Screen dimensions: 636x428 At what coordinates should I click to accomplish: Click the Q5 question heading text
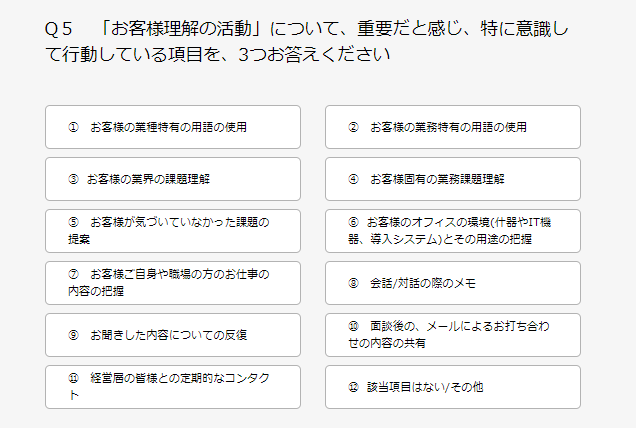307,41
